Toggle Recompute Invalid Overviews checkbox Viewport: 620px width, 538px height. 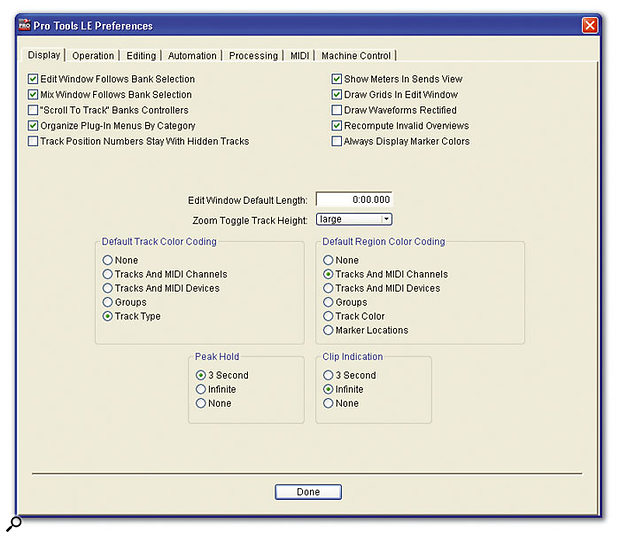pyautogui.click(x=336, y=126)
